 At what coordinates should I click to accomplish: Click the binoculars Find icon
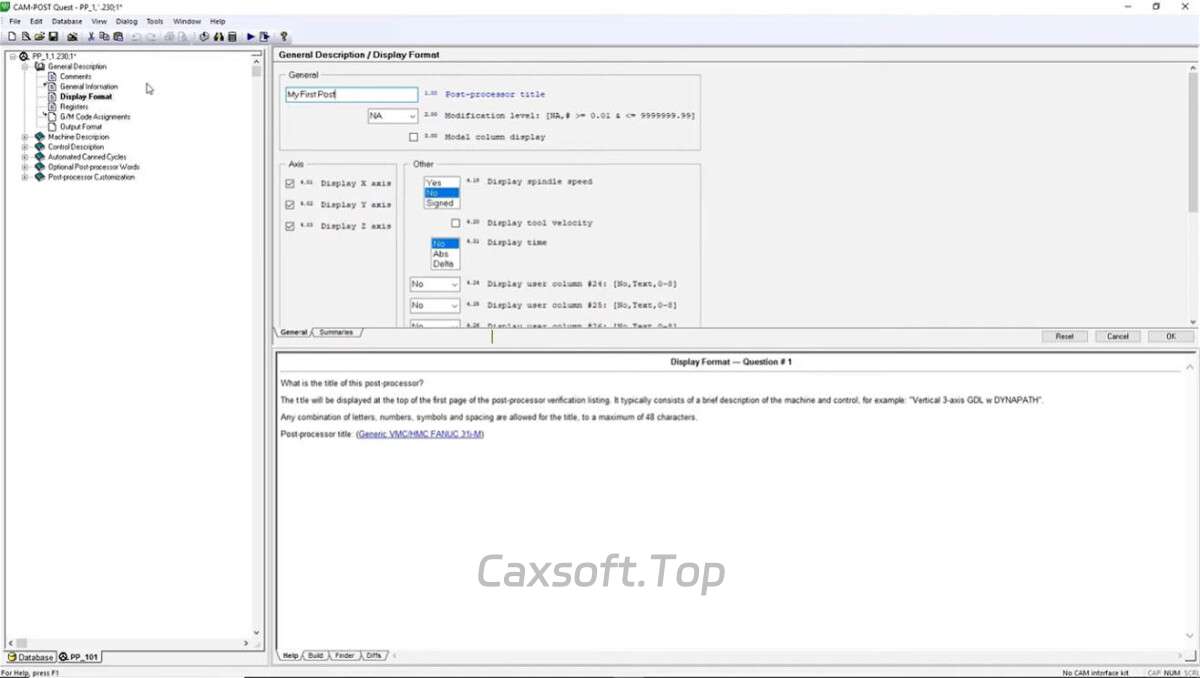tap(218, 37)
